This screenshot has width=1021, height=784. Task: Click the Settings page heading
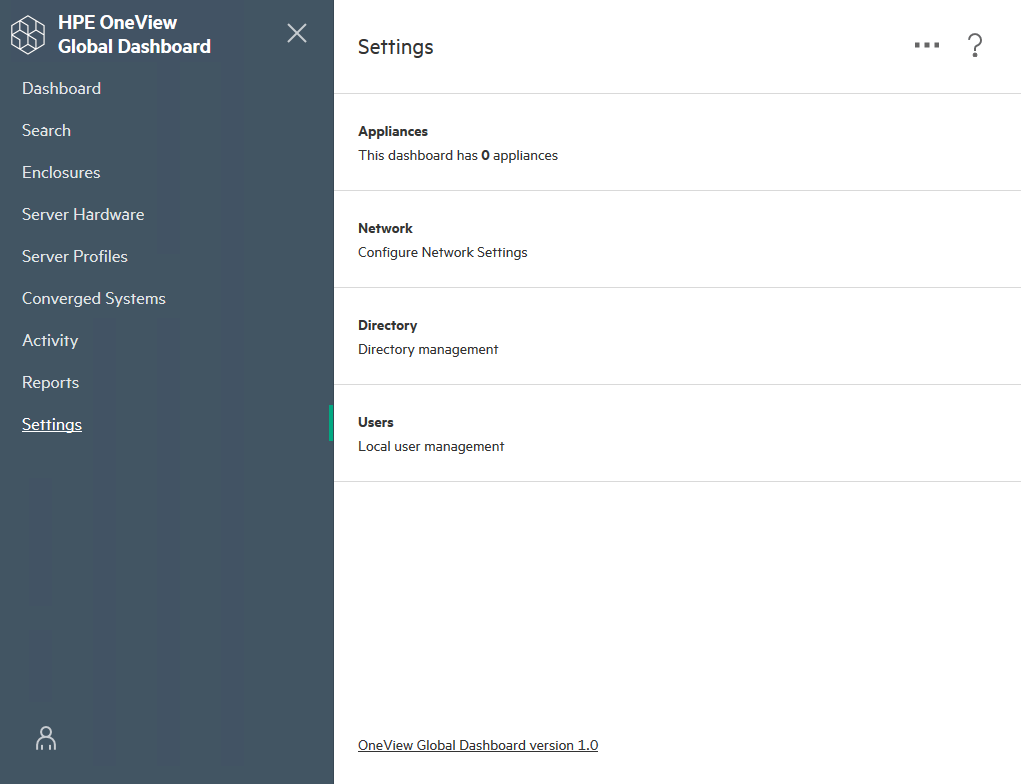point(396,47)
